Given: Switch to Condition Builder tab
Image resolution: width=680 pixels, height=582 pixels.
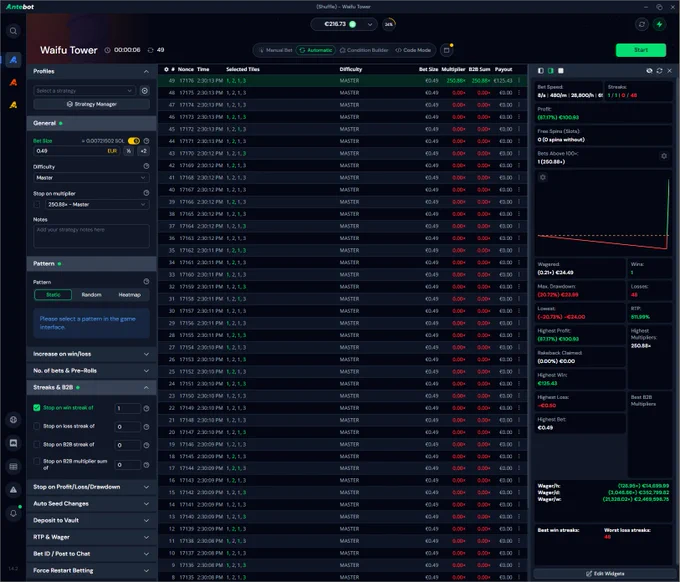Looking at the screenshot, I should click(364, 50).
